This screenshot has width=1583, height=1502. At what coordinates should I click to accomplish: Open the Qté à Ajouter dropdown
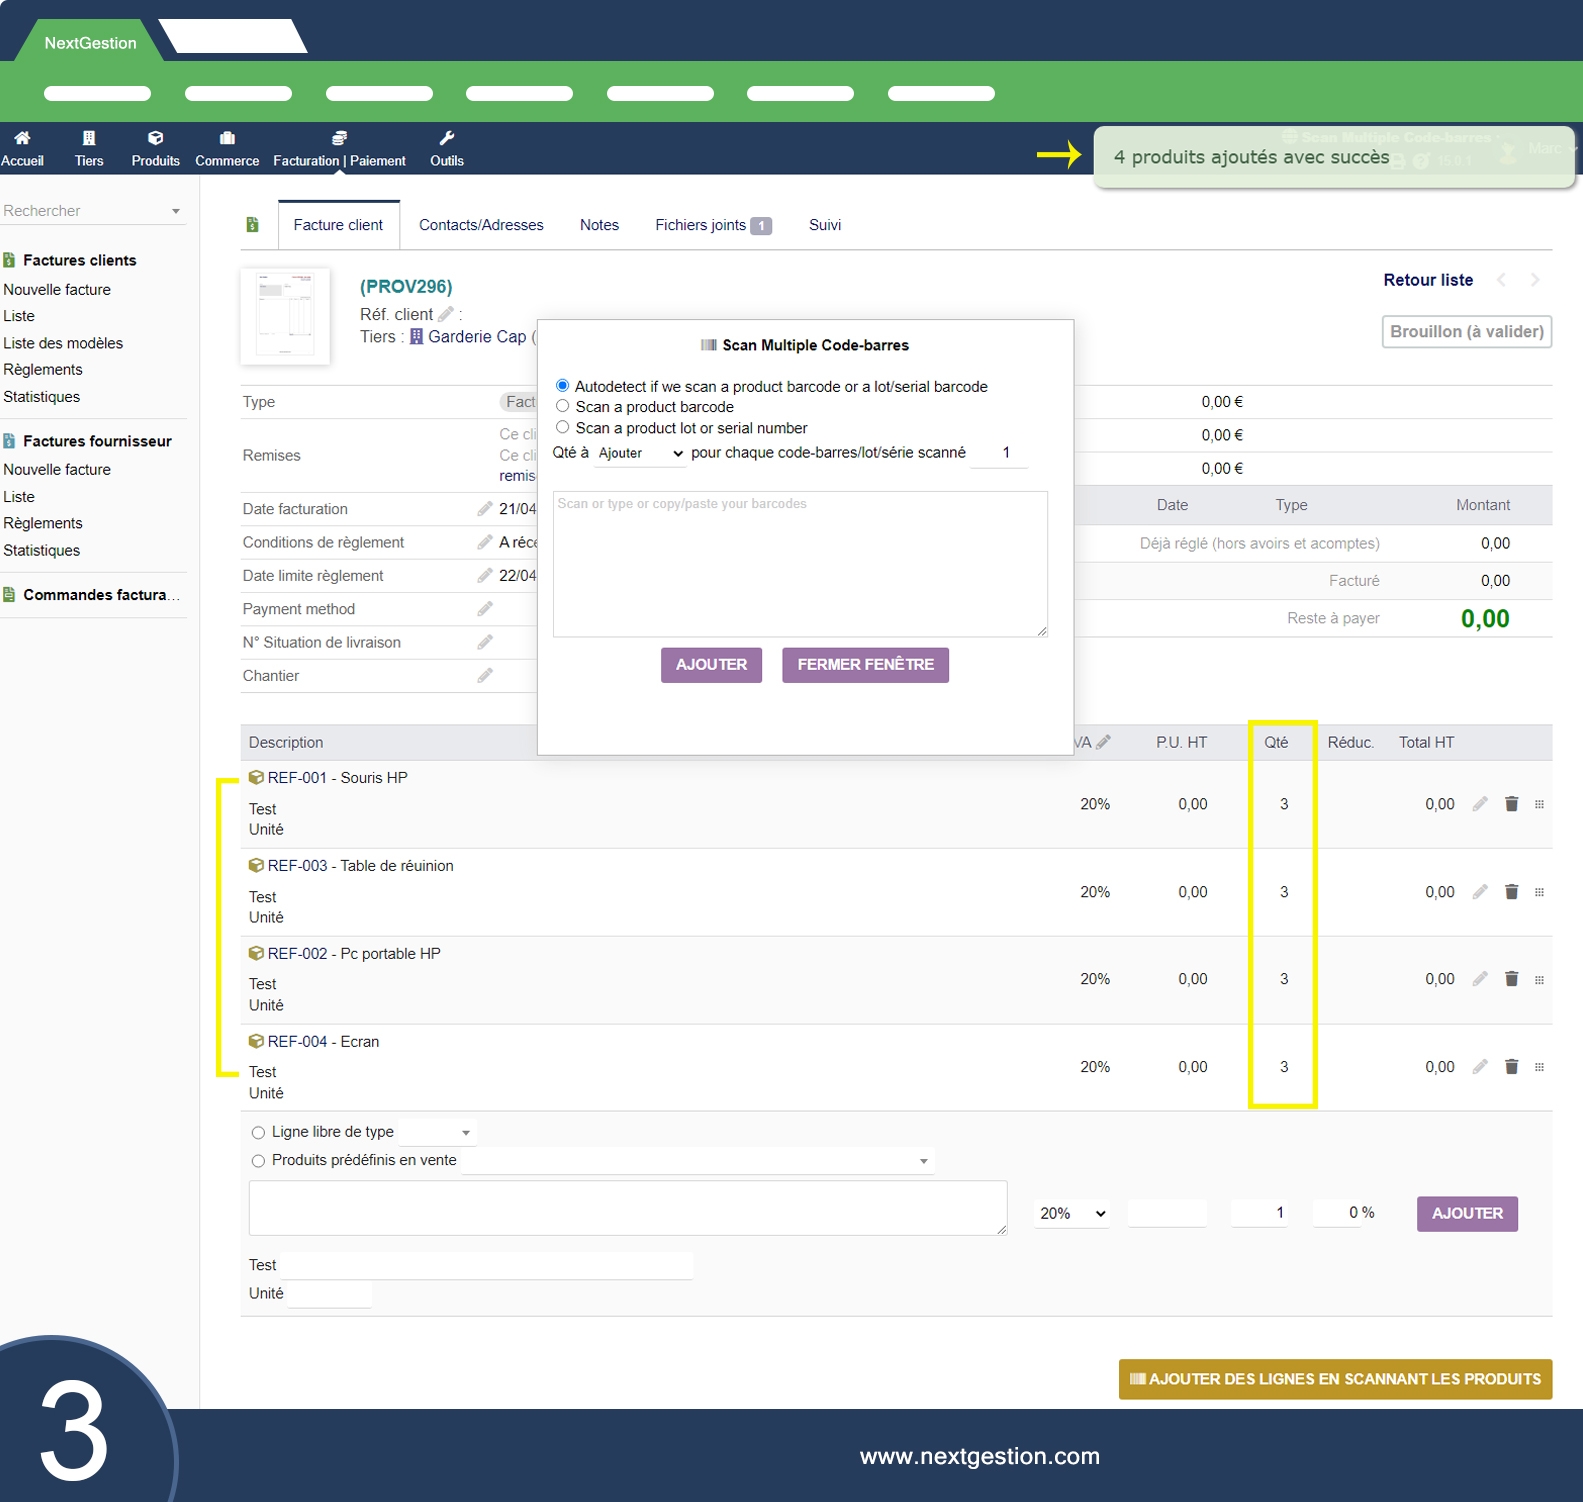(640, 453)
